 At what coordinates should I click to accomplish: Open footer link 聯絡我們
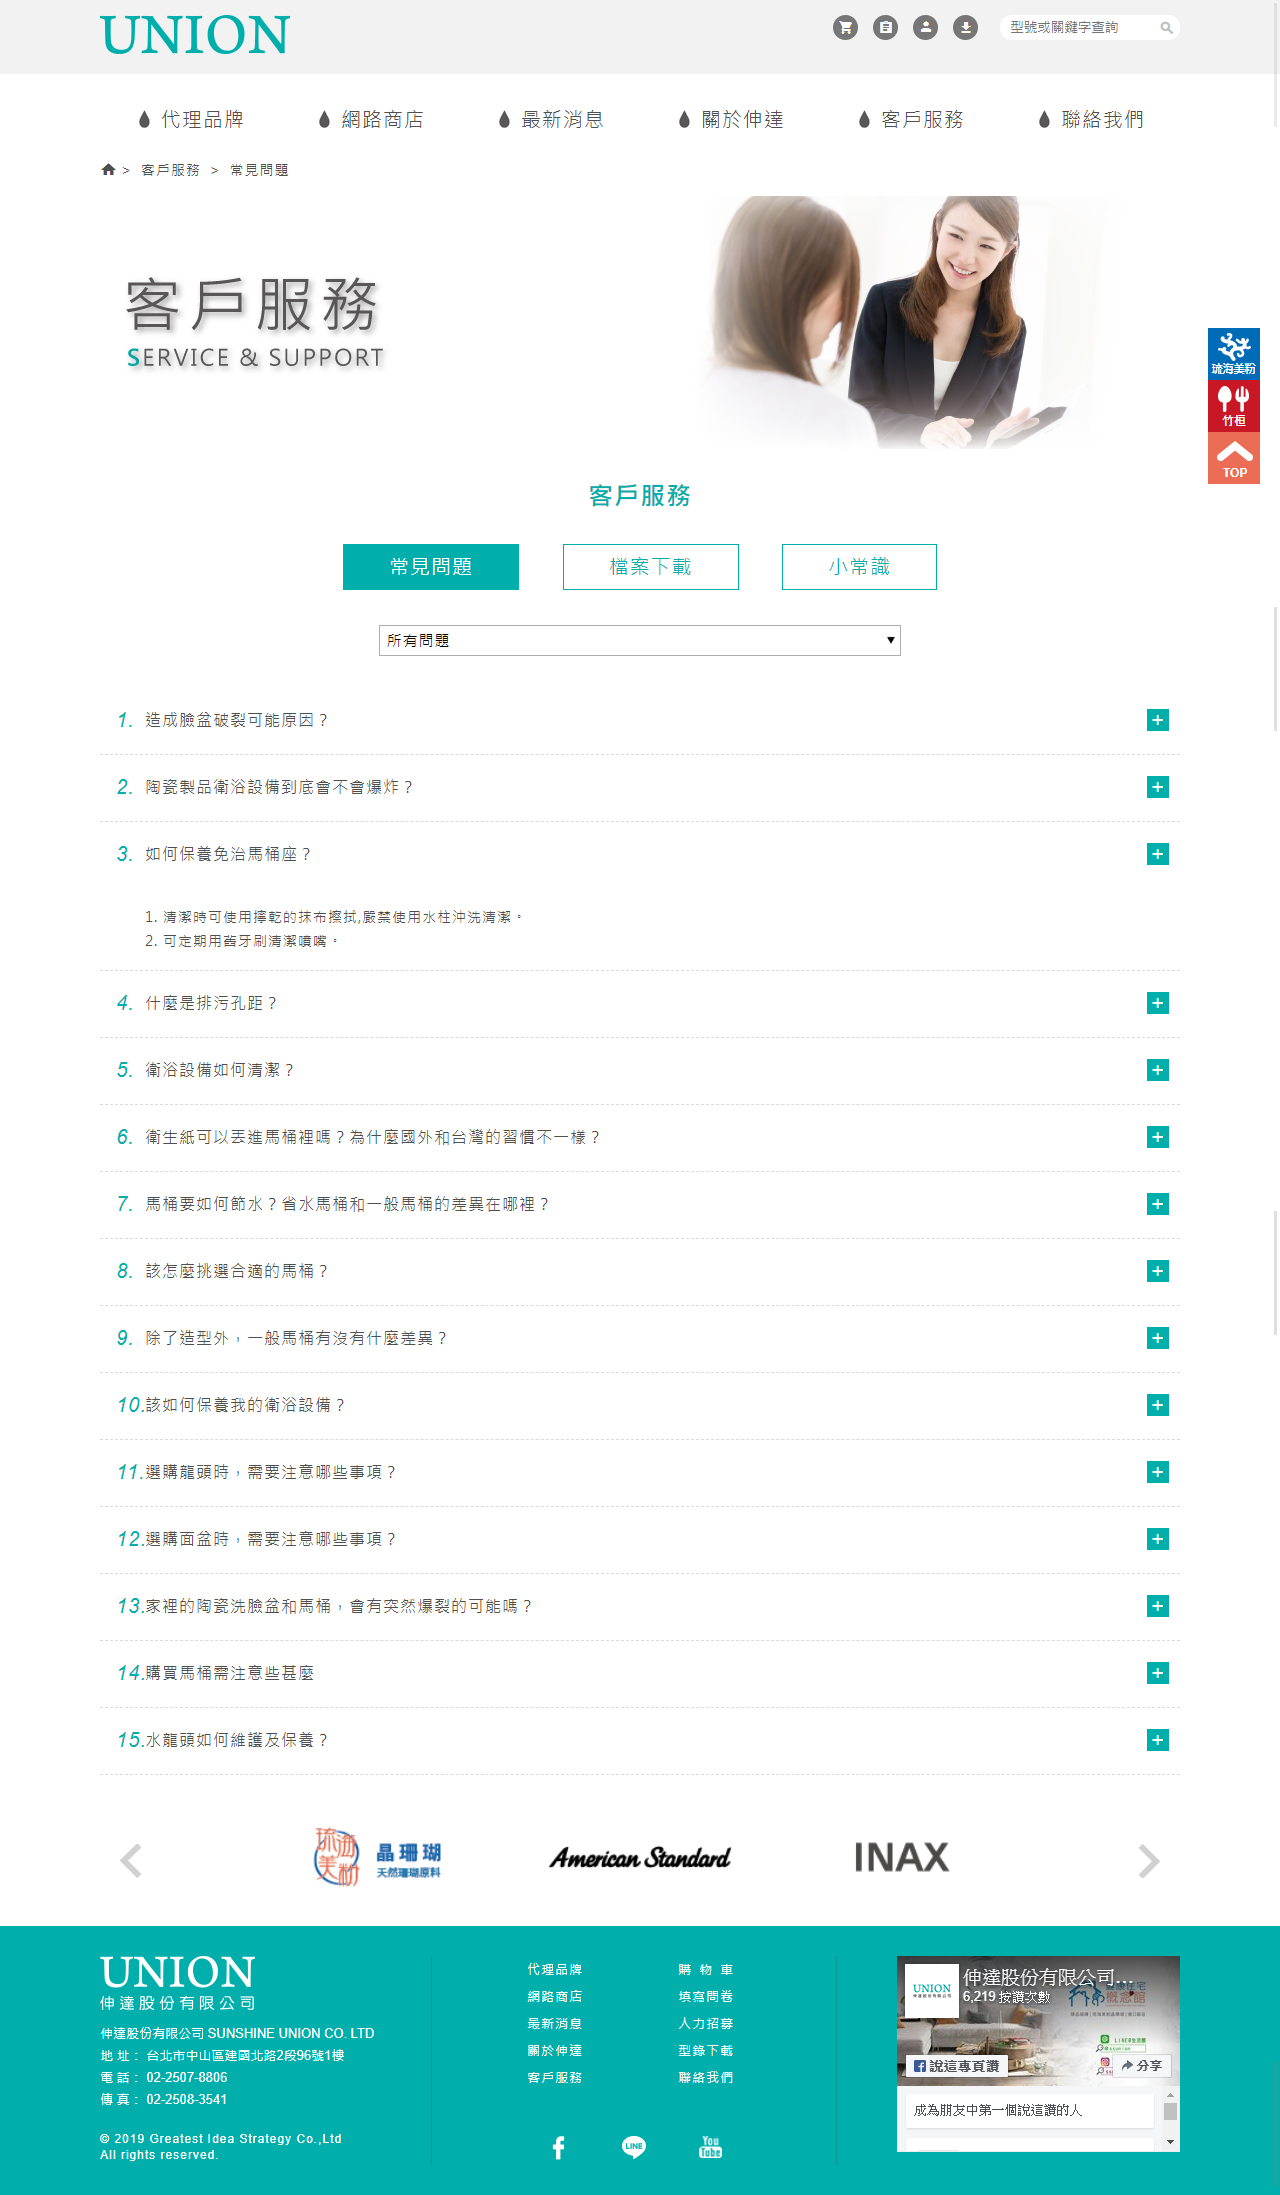pos(706,2077)
